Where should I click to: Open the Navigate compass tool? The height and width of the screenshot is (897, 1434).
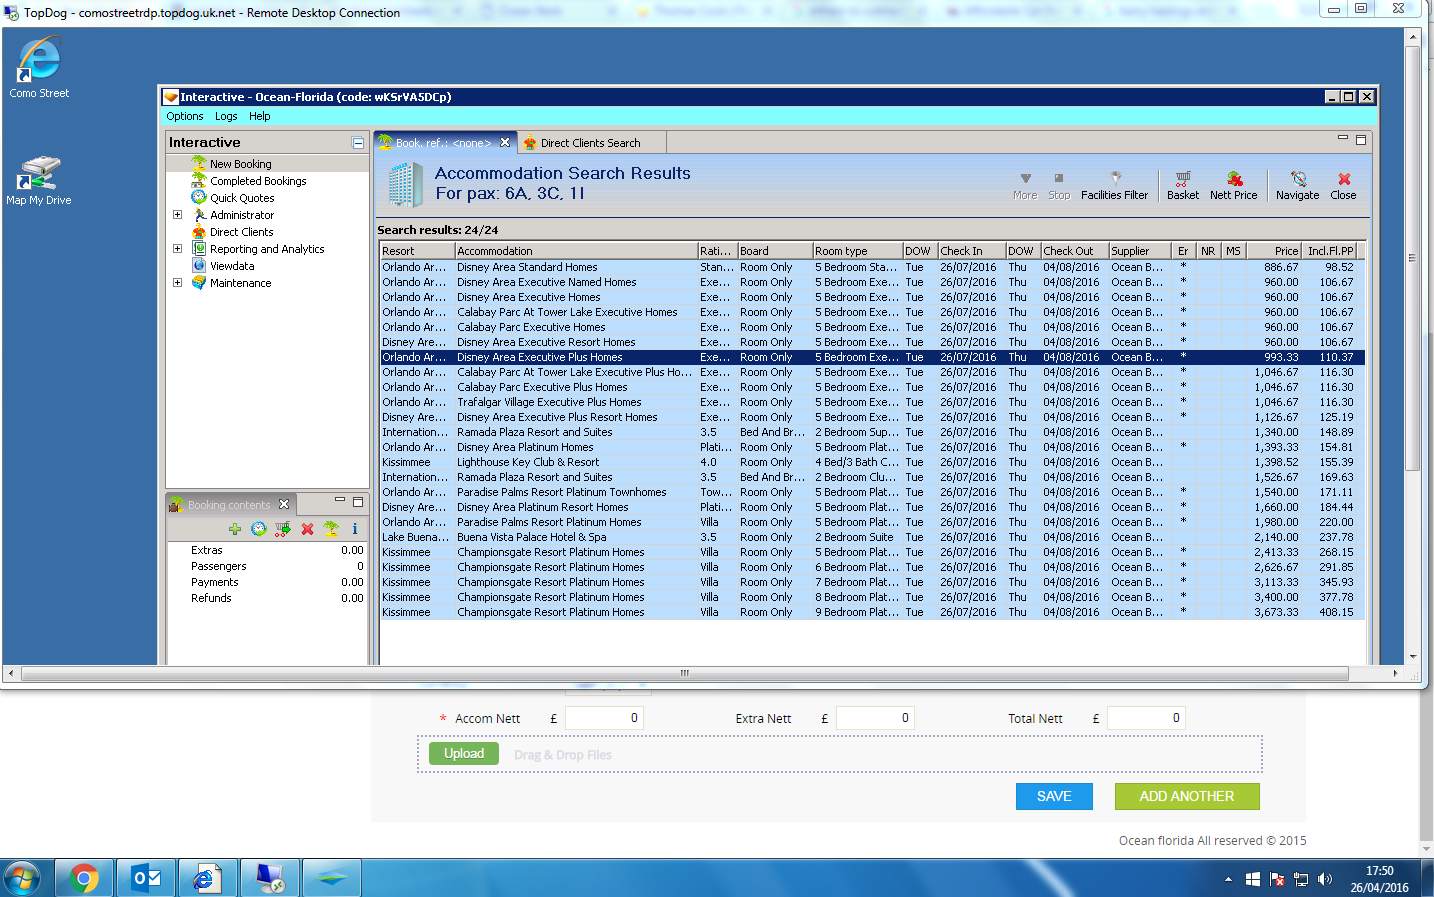point(1297,185)
